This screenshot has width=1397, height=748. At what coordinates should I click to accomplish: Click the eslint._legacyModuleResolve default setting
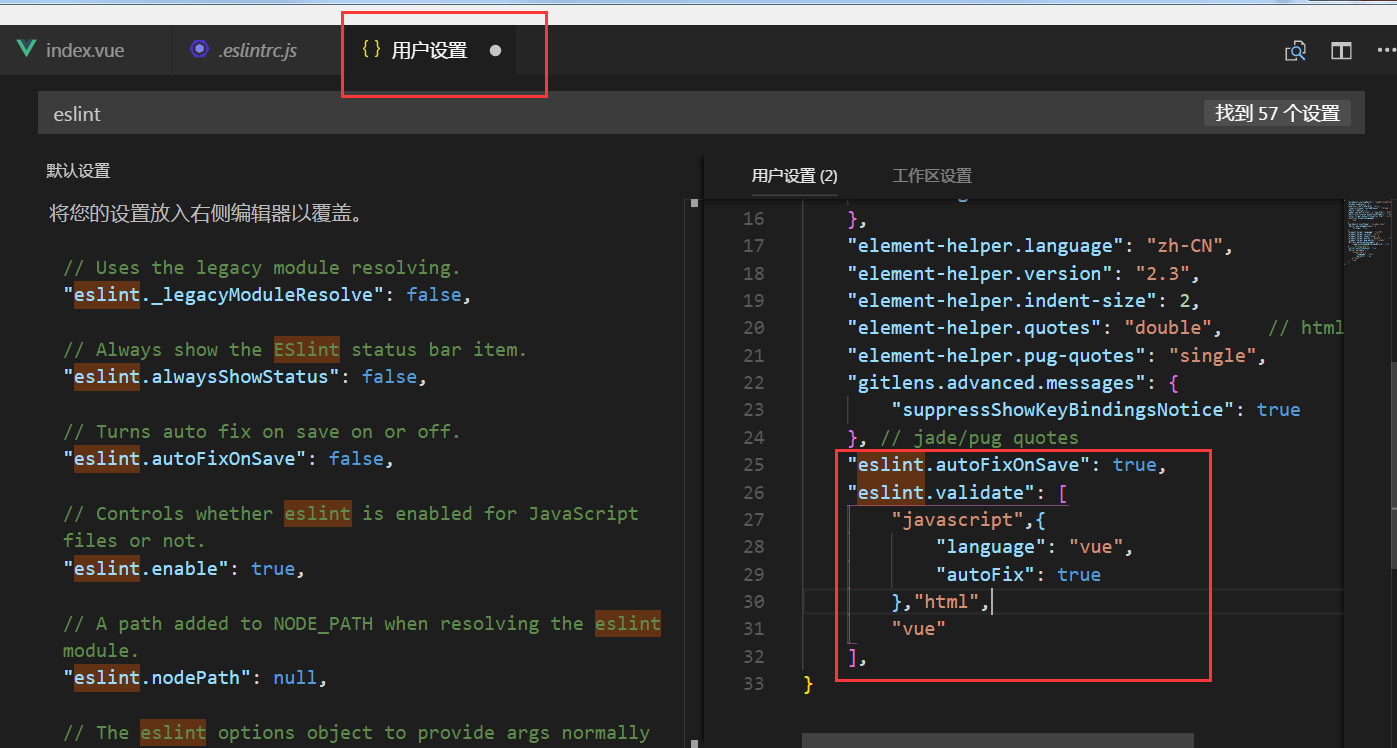(x=266, y=295)
